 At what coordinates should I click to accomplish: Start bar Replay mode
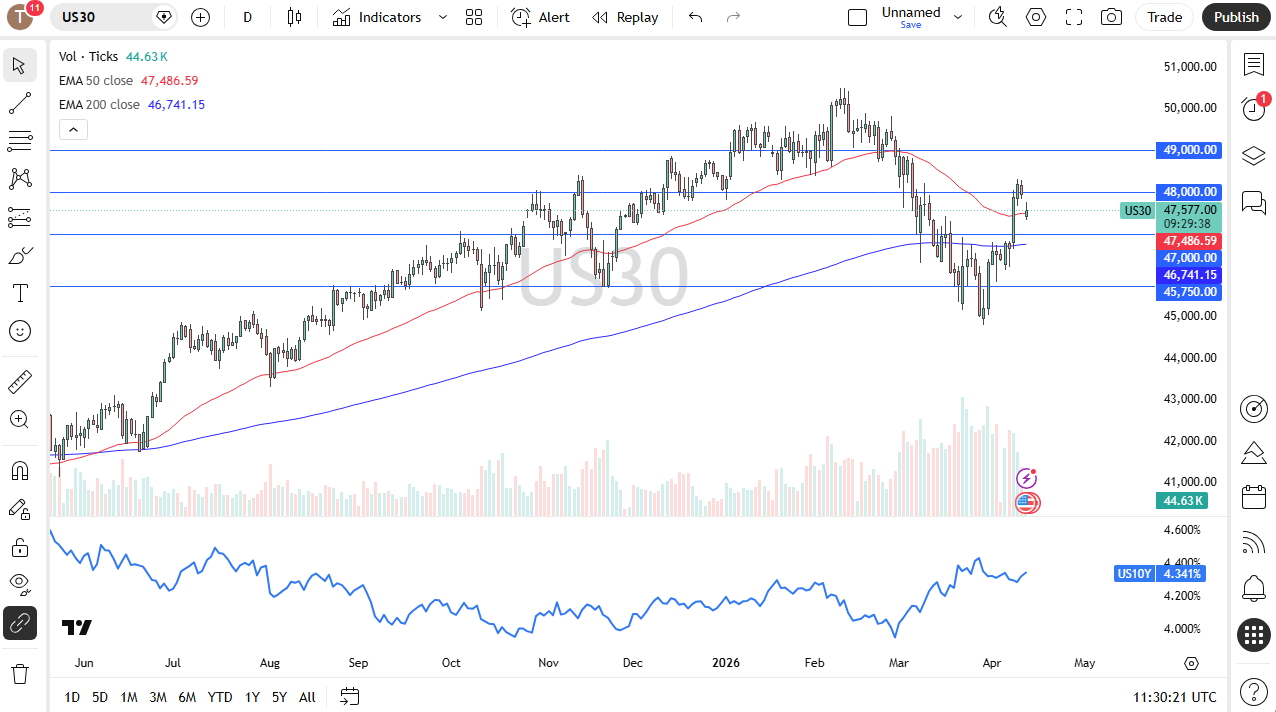pos(625,17)
